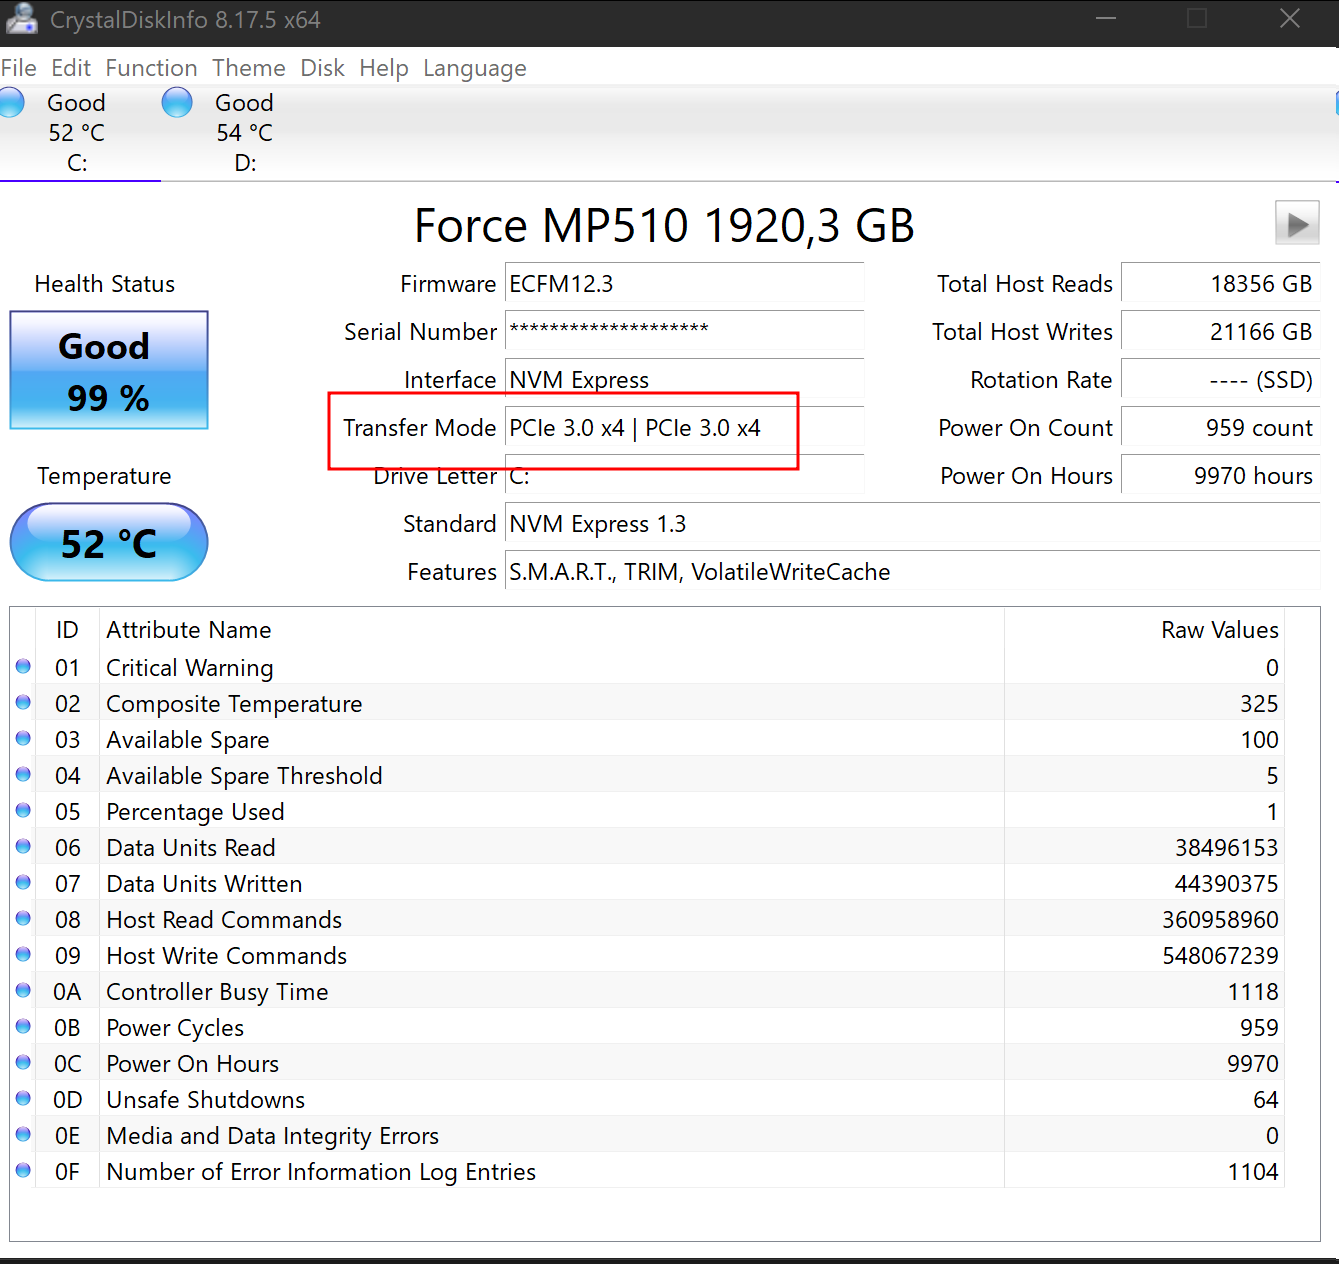The image size is (1339, 1264).
Task: Open the Theme menu
Action: (x=249, y=68)
